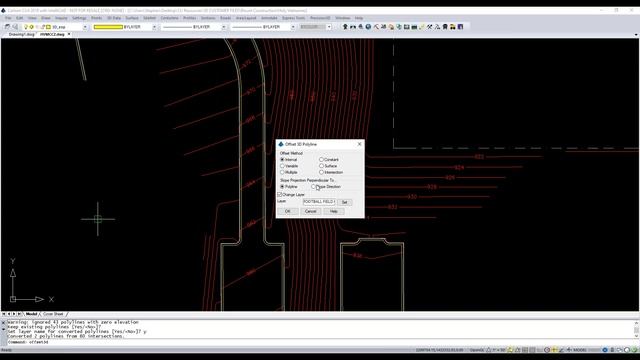Click the MODEL toggle in status bar
Viewport: 640px width, 360px height.
(580, 350)
